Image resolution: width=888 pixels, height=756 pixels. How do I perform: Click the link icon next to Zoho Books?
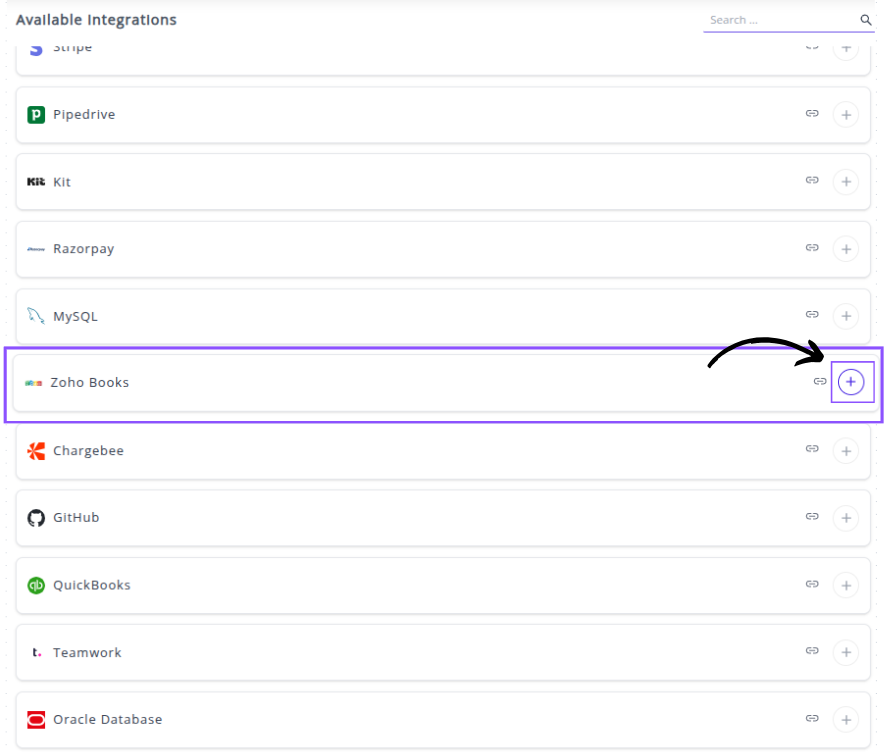(820, 382)
